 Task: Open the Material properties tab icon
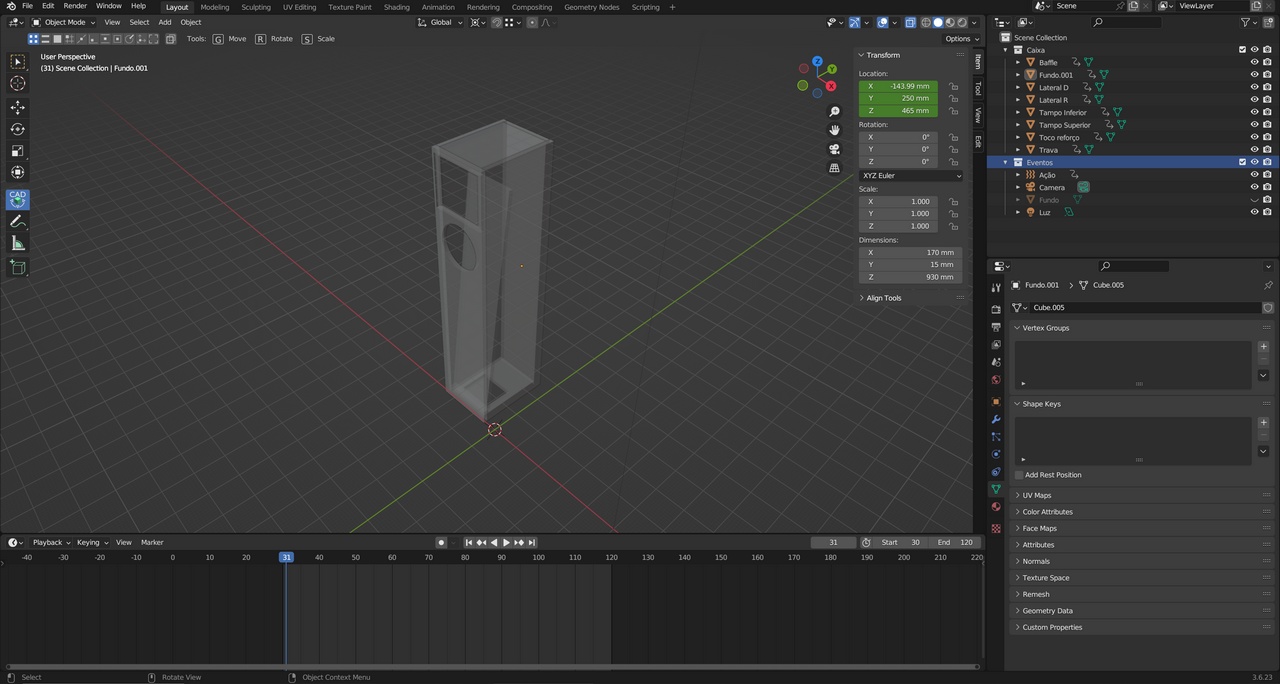click(995, 506)
